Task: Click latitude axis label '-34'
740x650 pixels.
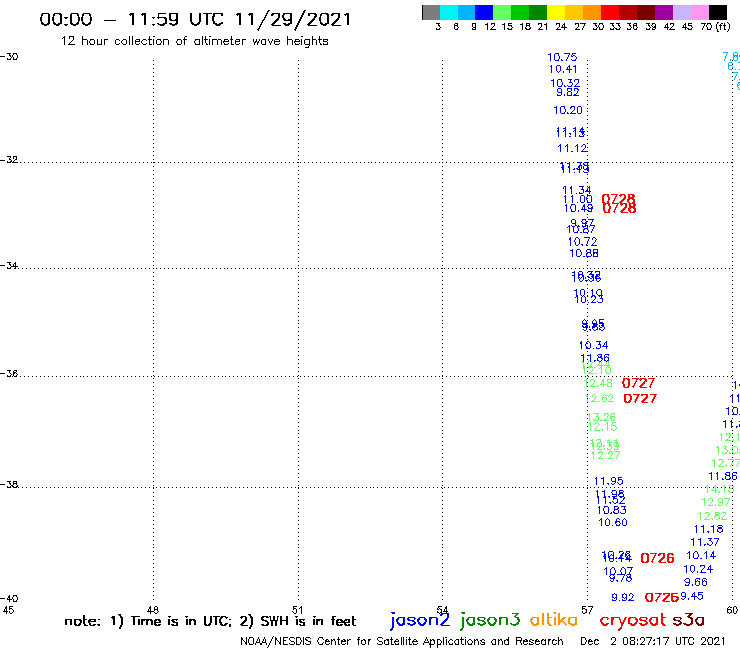Action: coord(8,265)
